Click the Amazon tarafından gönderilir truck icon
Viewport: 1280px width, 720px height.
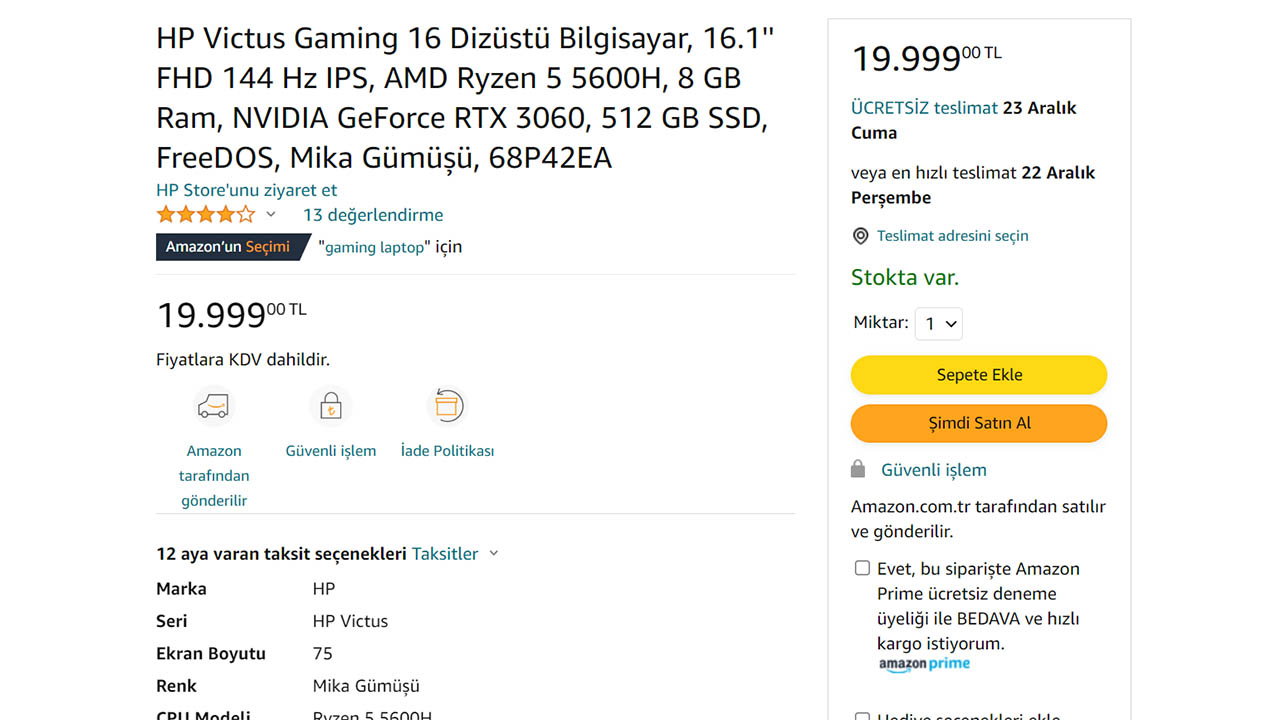[213, 406]
